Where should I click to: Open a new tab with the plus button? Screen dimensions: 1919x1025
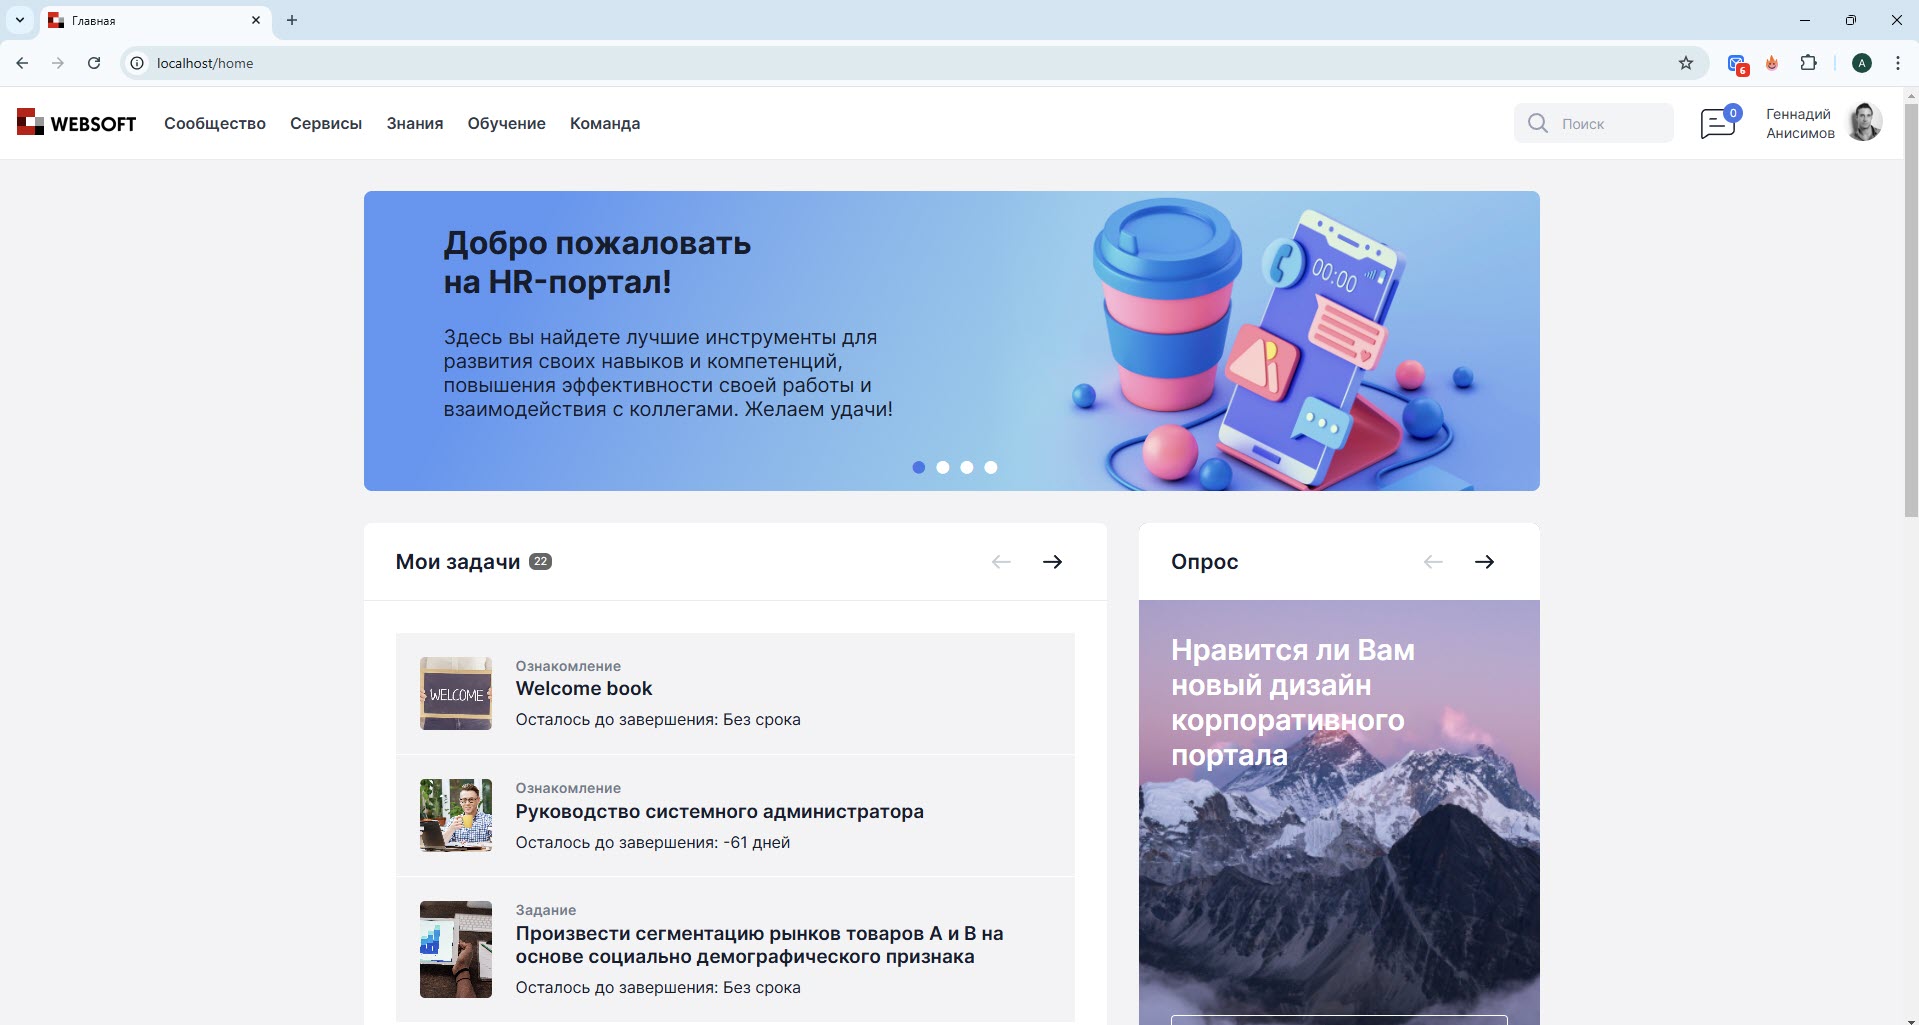pyautogui.click(x=291, y=20)
